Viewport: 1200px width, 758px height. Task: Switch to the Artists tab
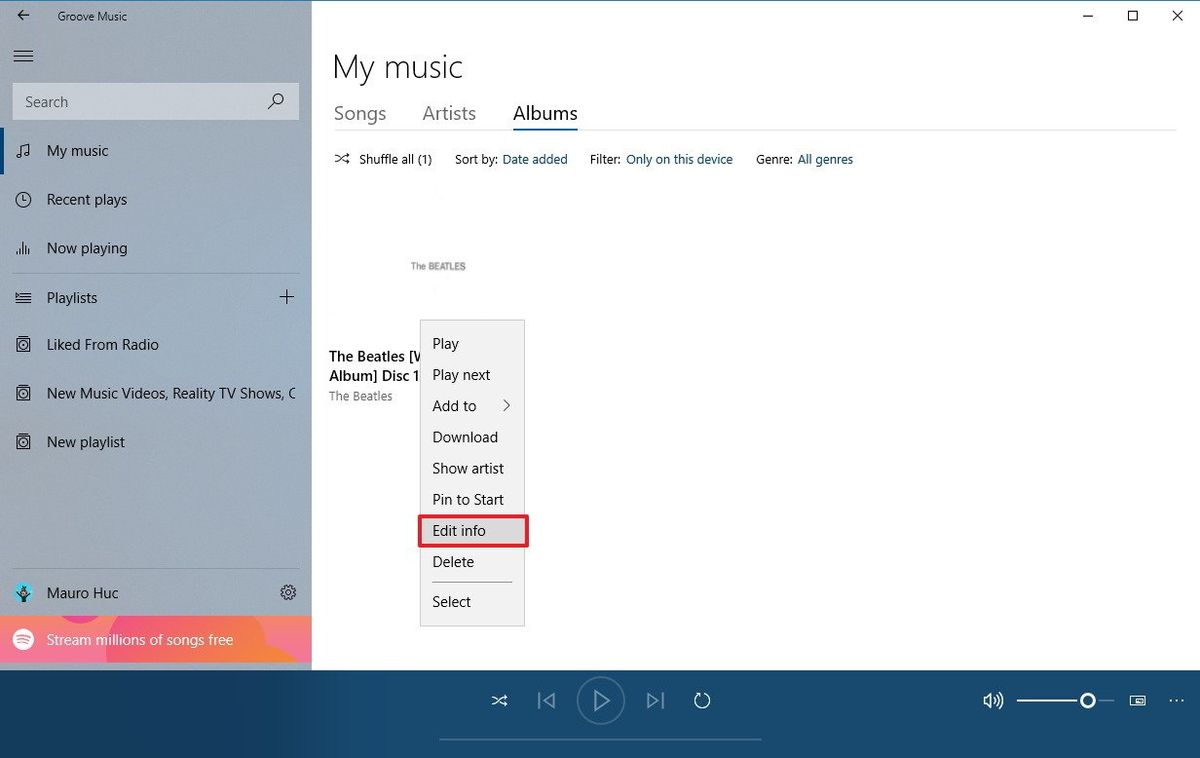pyautogui.click(x=448, y=113)
